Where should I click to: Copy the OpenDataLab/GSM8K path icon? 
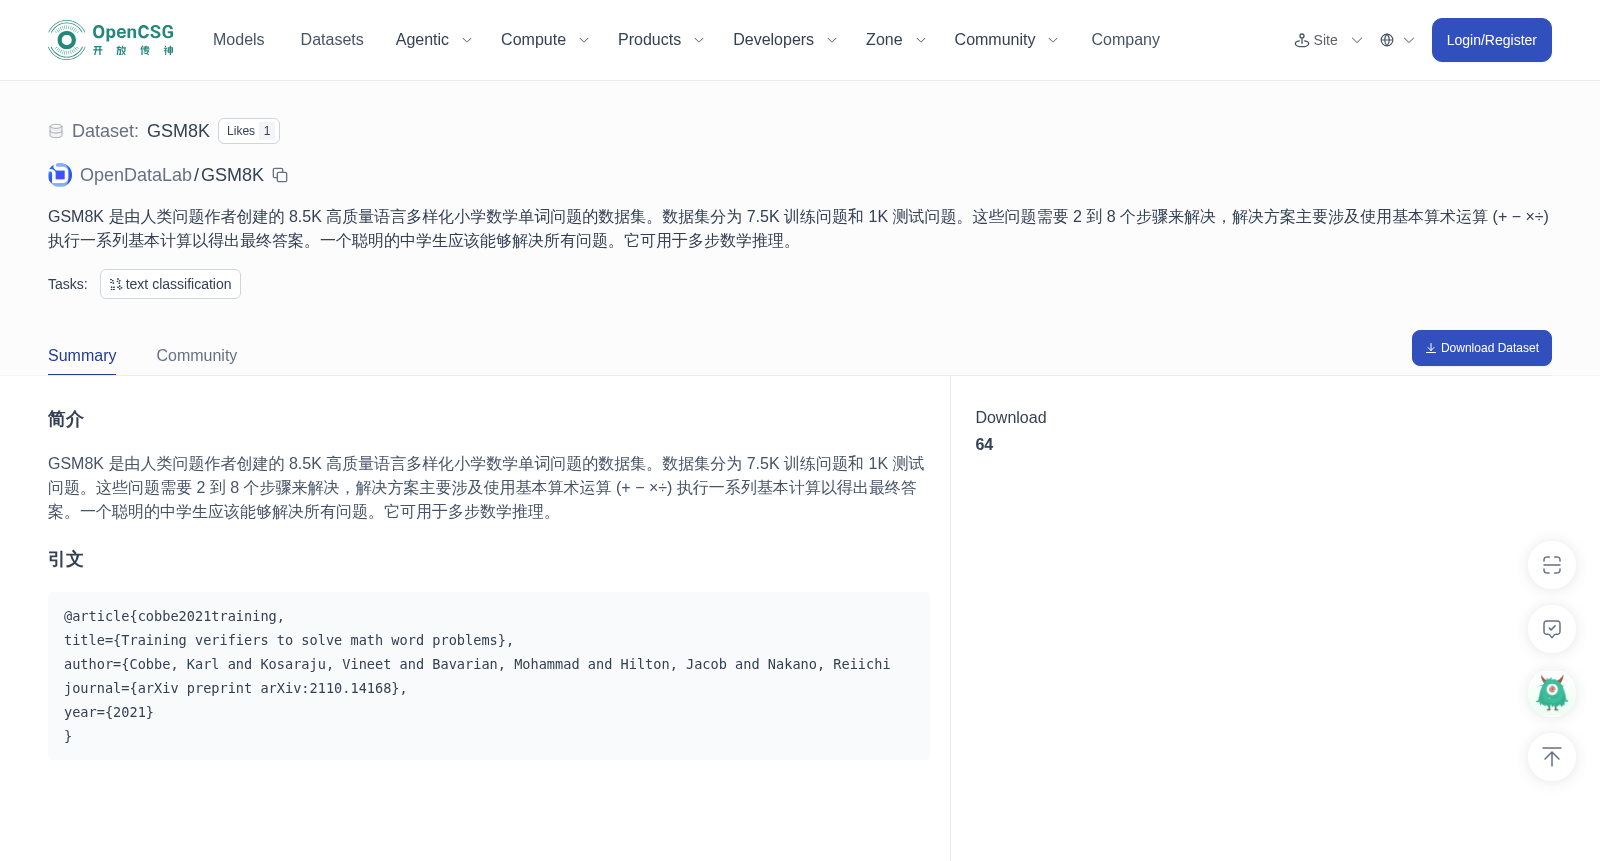coord(280,175)
